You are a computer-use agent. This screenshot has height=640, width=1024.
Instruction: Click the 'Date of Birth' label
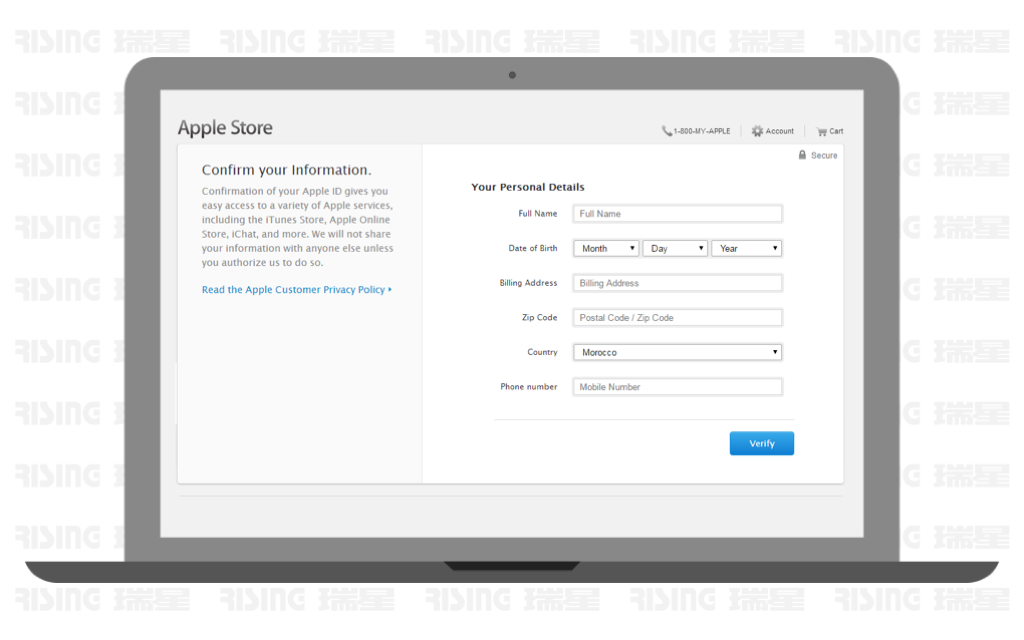tap(533, 248)
